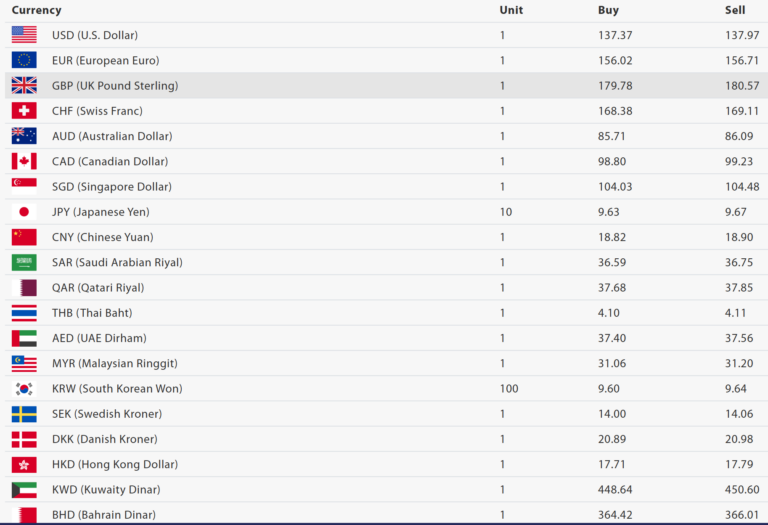Click the Currency column header
Image resolution: width=768 pixels, height=525 pixels.
point(36,10)
